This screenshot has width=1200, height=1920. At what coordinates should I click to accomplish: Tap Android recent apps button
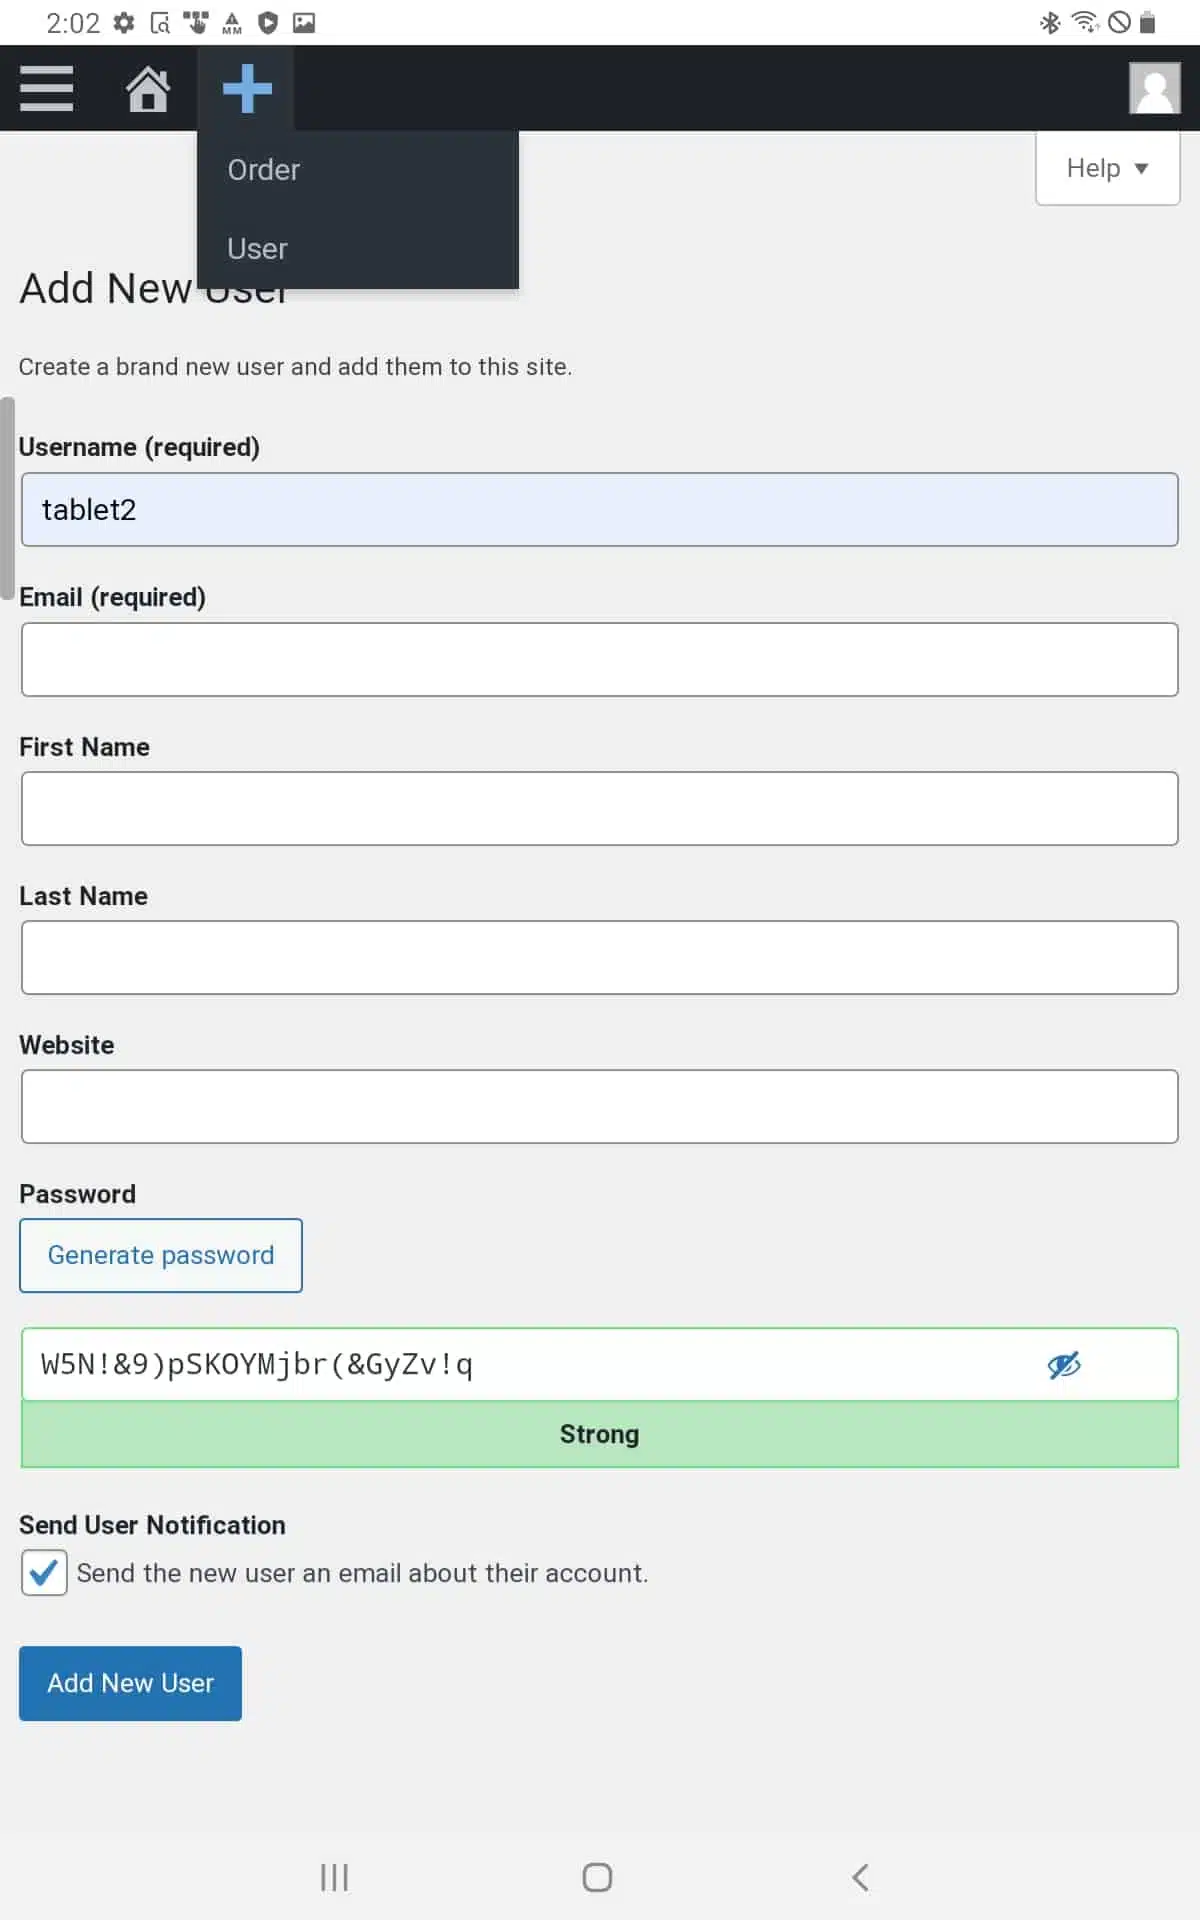tap(334, 1877)
